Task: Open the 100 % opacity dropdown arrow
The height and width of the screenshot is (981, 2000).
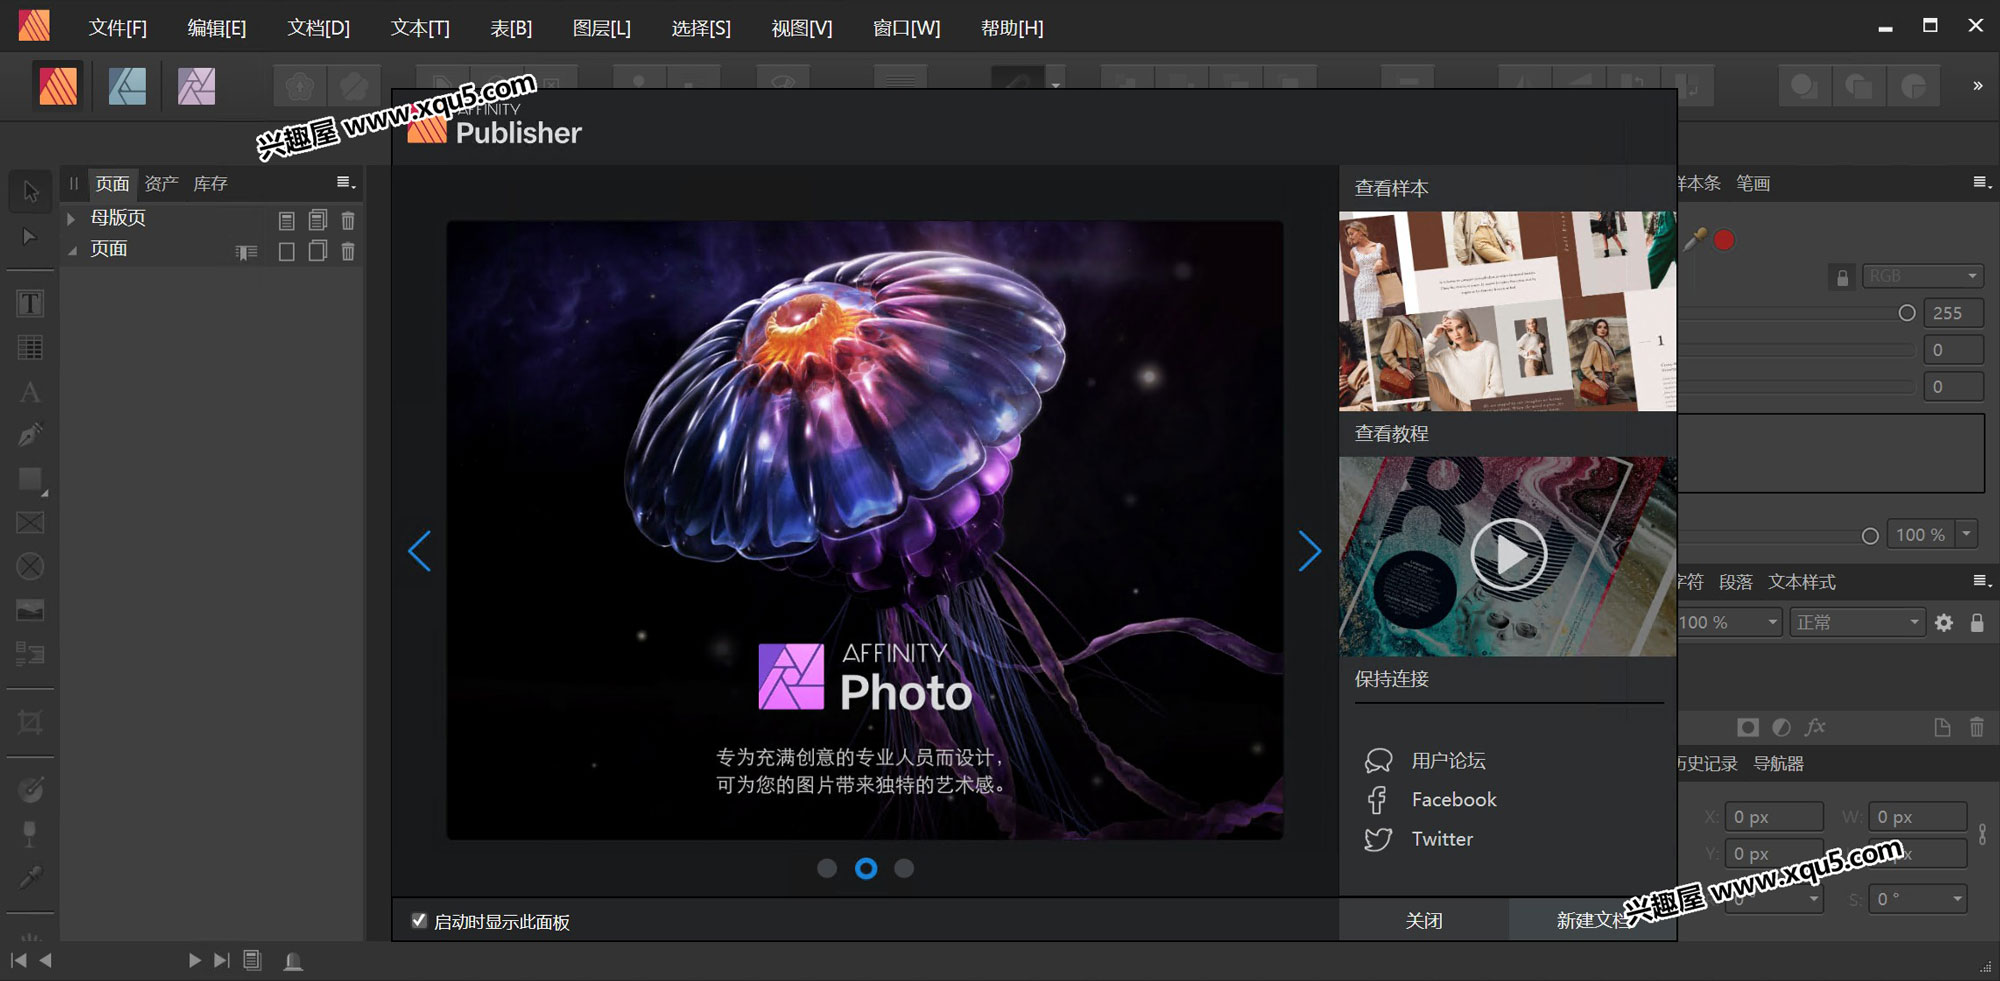Action: coord(1966,534)
